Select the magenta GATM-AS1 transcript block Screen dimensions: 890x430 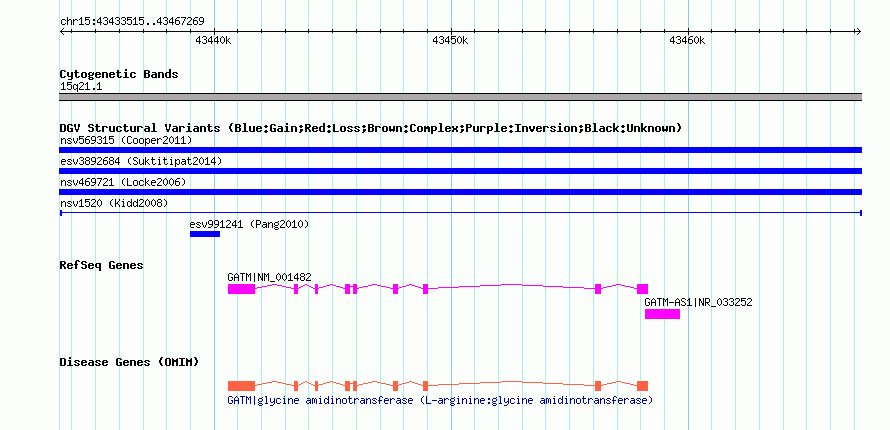(662, 314)
